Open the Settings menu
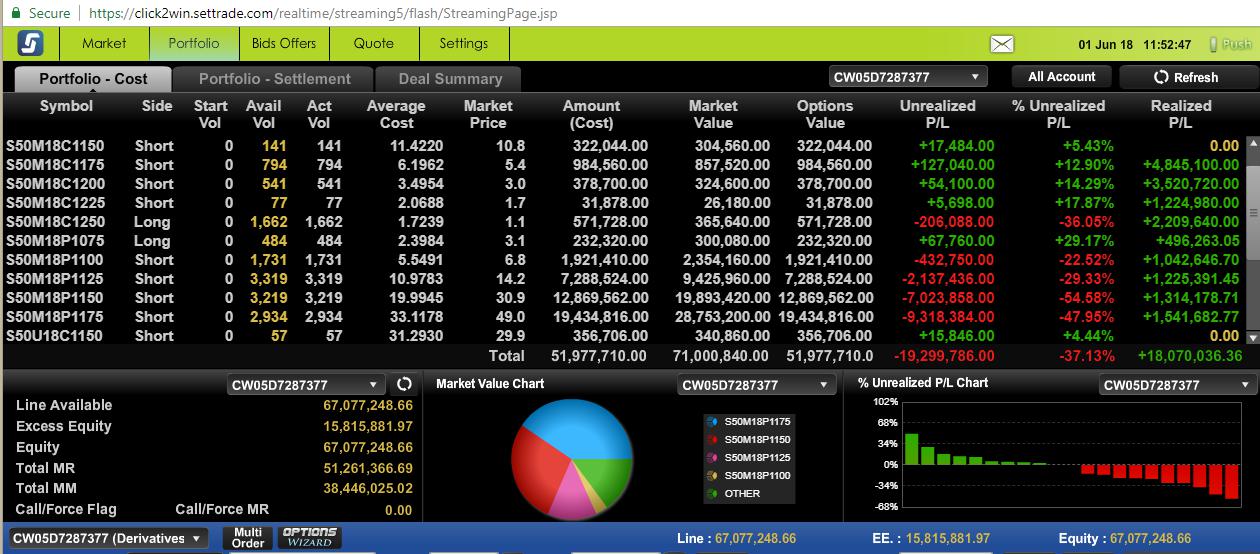The width and height of the screenshot is (1260, 554). click(x=464, y=44)
